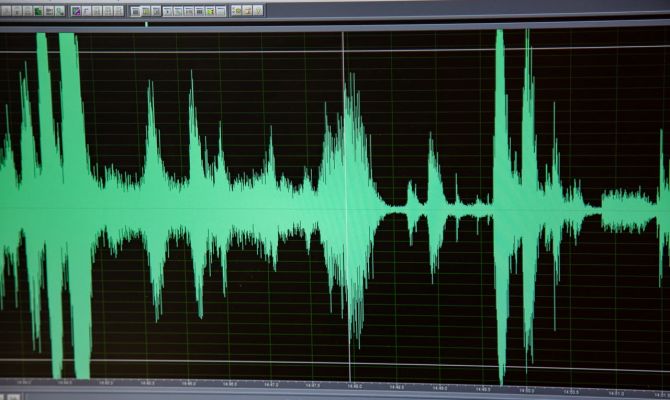
Task: Click the first icon of the rightmost toolbar group
Action: click(237, 11)
